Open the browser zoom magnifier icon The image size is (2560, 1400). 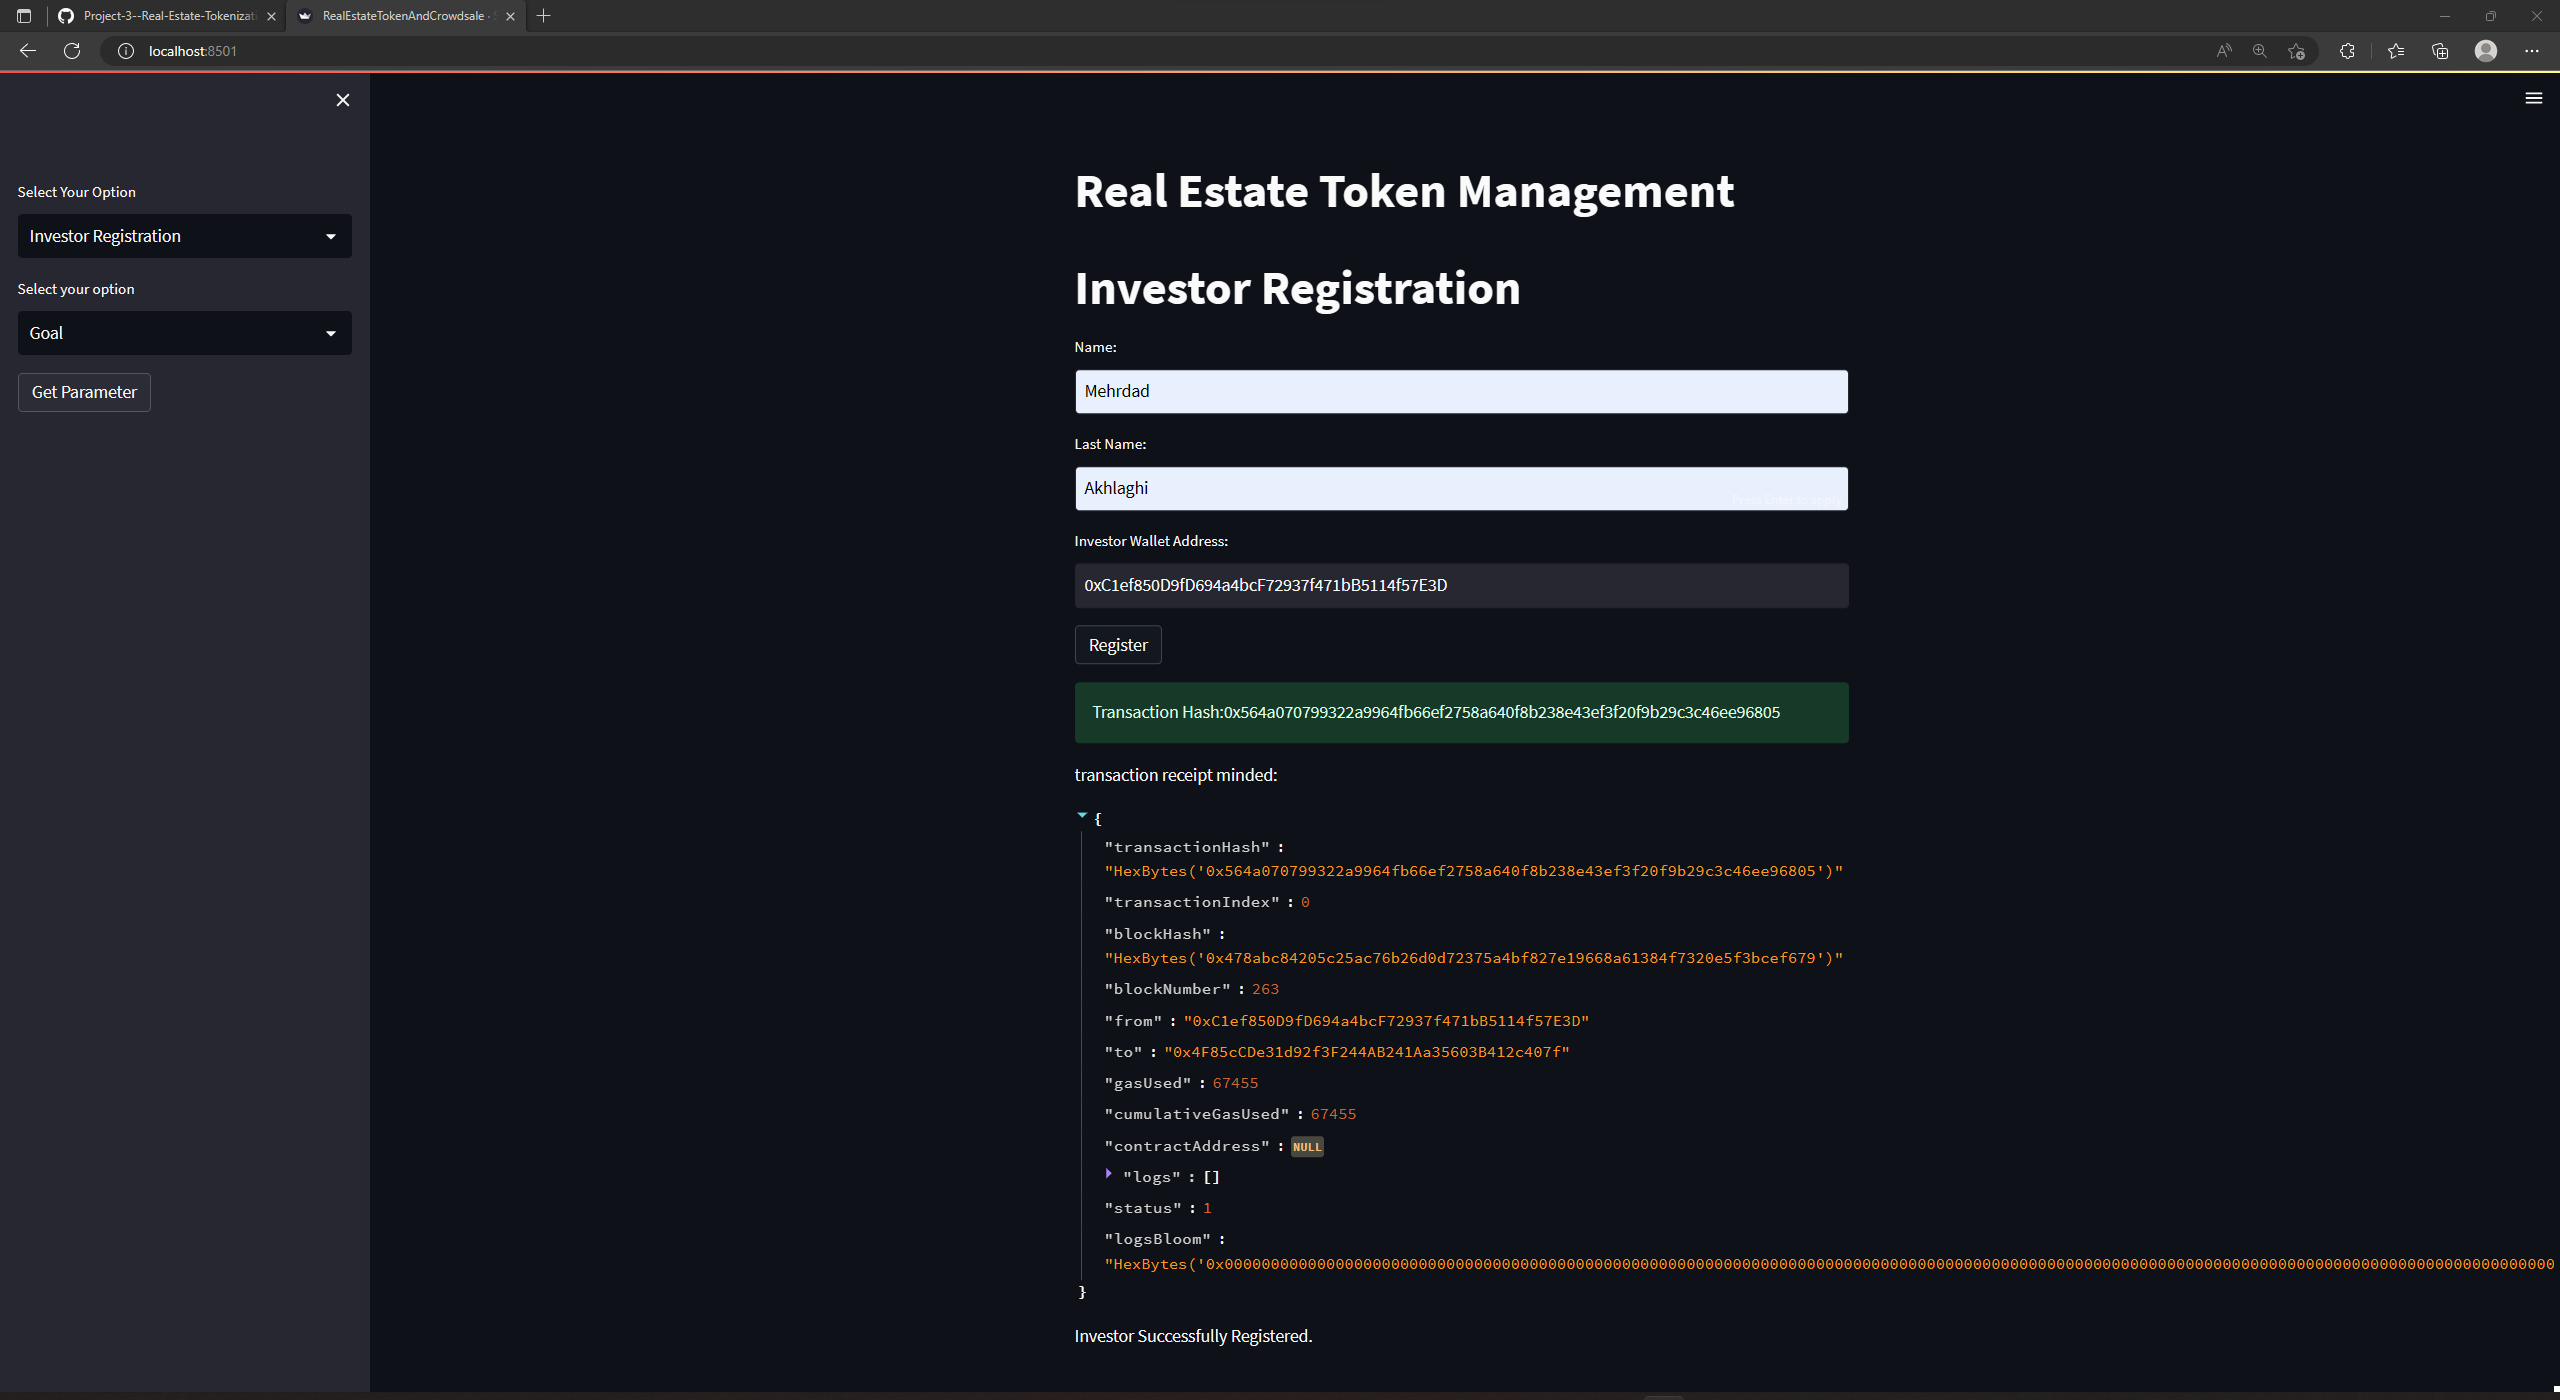click(2259, 50)
